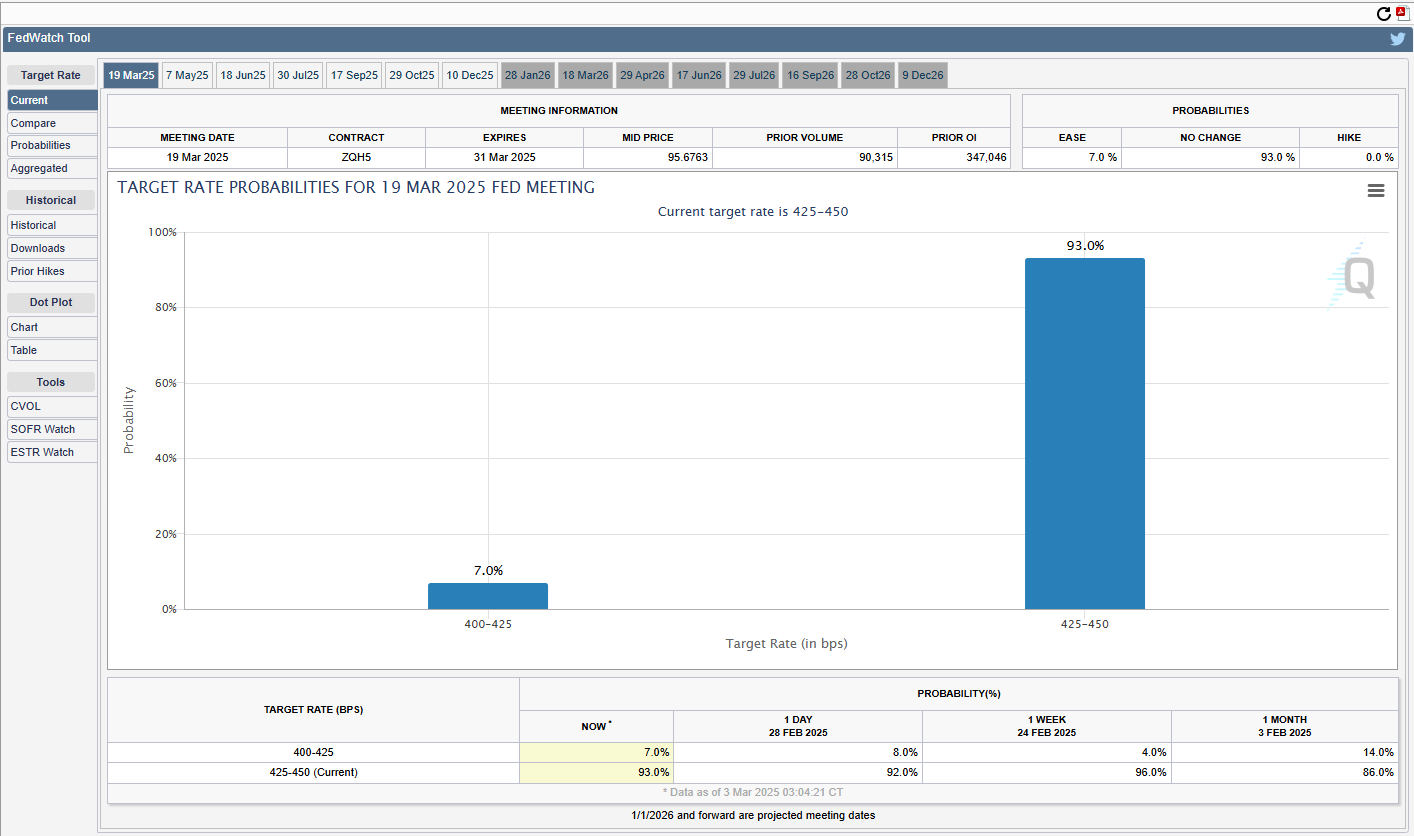Image resolution: width=1414 pixels, height=836 pixels.
Task: Open the Dot Plot Chart item
Action: click(52, 327)
